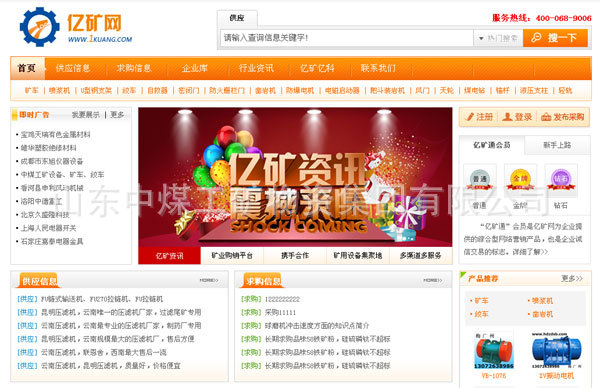This screenshot has height=388, width=600.
Task: Click 更多>> in the 产品推荐 panel
Action: tap(572, 279)
